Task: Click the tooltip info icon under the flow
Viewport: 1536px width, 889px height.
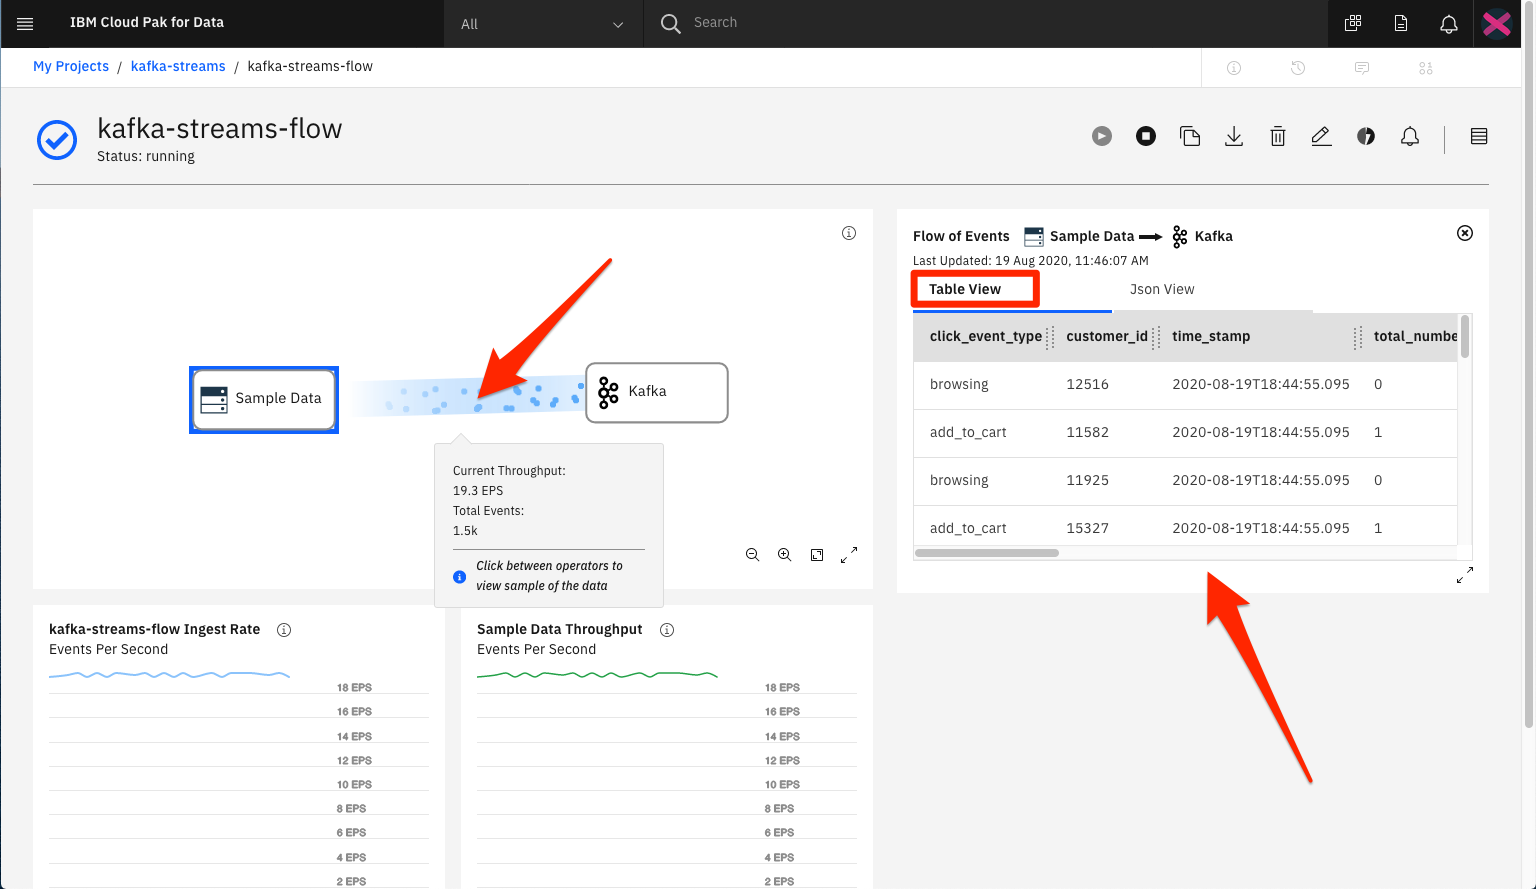Action: point(460,577)
